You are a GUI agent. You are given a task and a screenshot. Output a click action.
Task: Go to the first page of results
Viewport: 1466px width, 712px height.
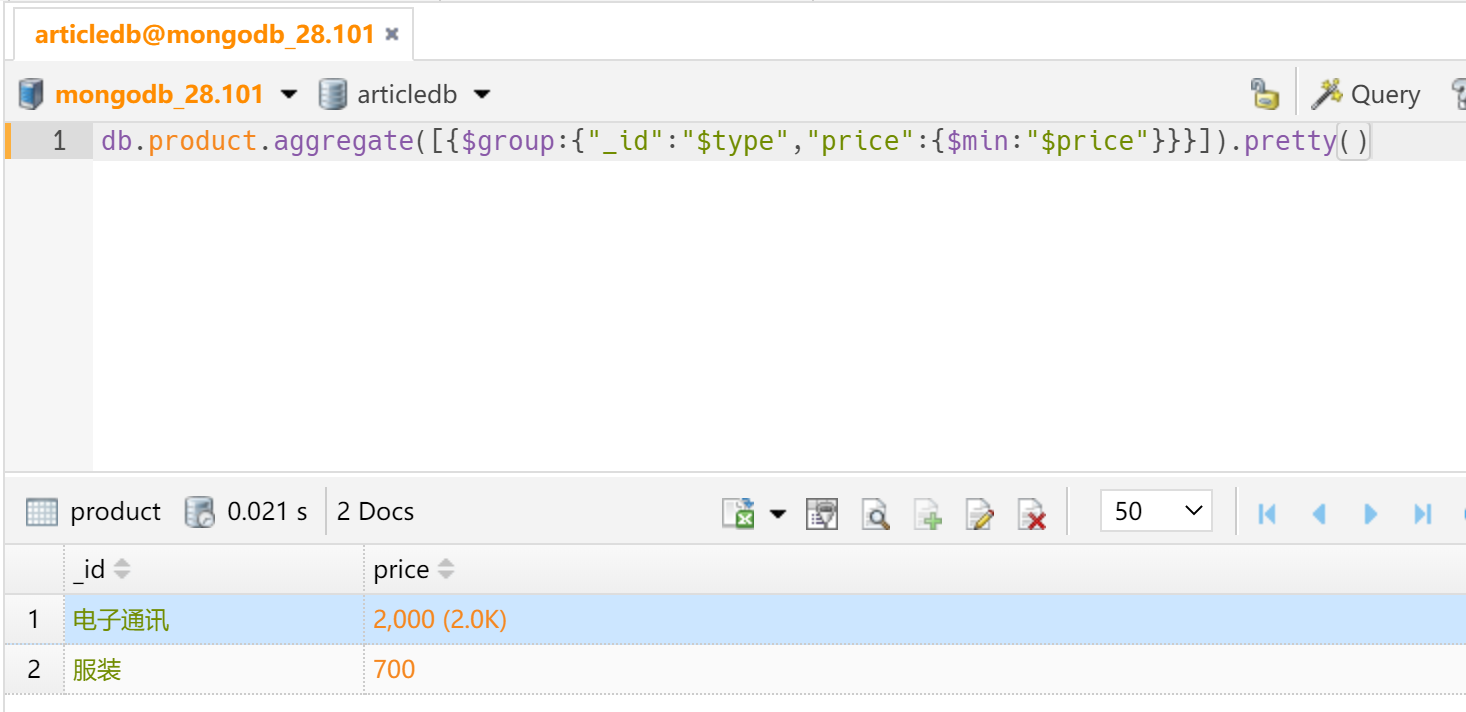pos(1267,513)
